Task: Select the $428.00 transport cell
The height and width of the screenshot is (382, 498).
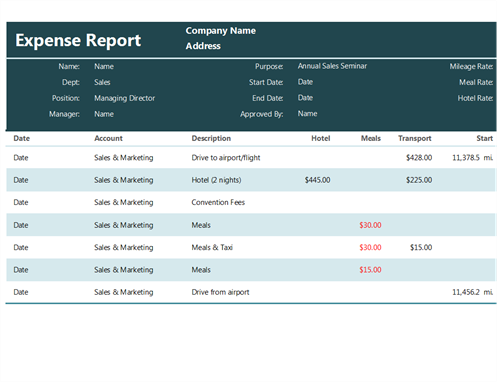Action: point(419,158)
